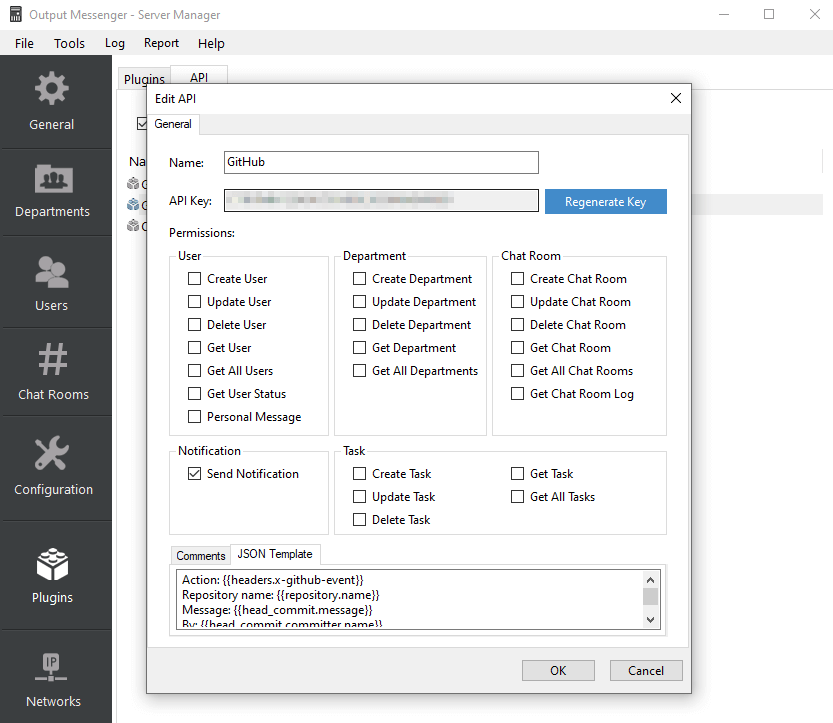Enable Get User Status permission
Viewport: 833px width, 723px height.
[x=194, y=394]
